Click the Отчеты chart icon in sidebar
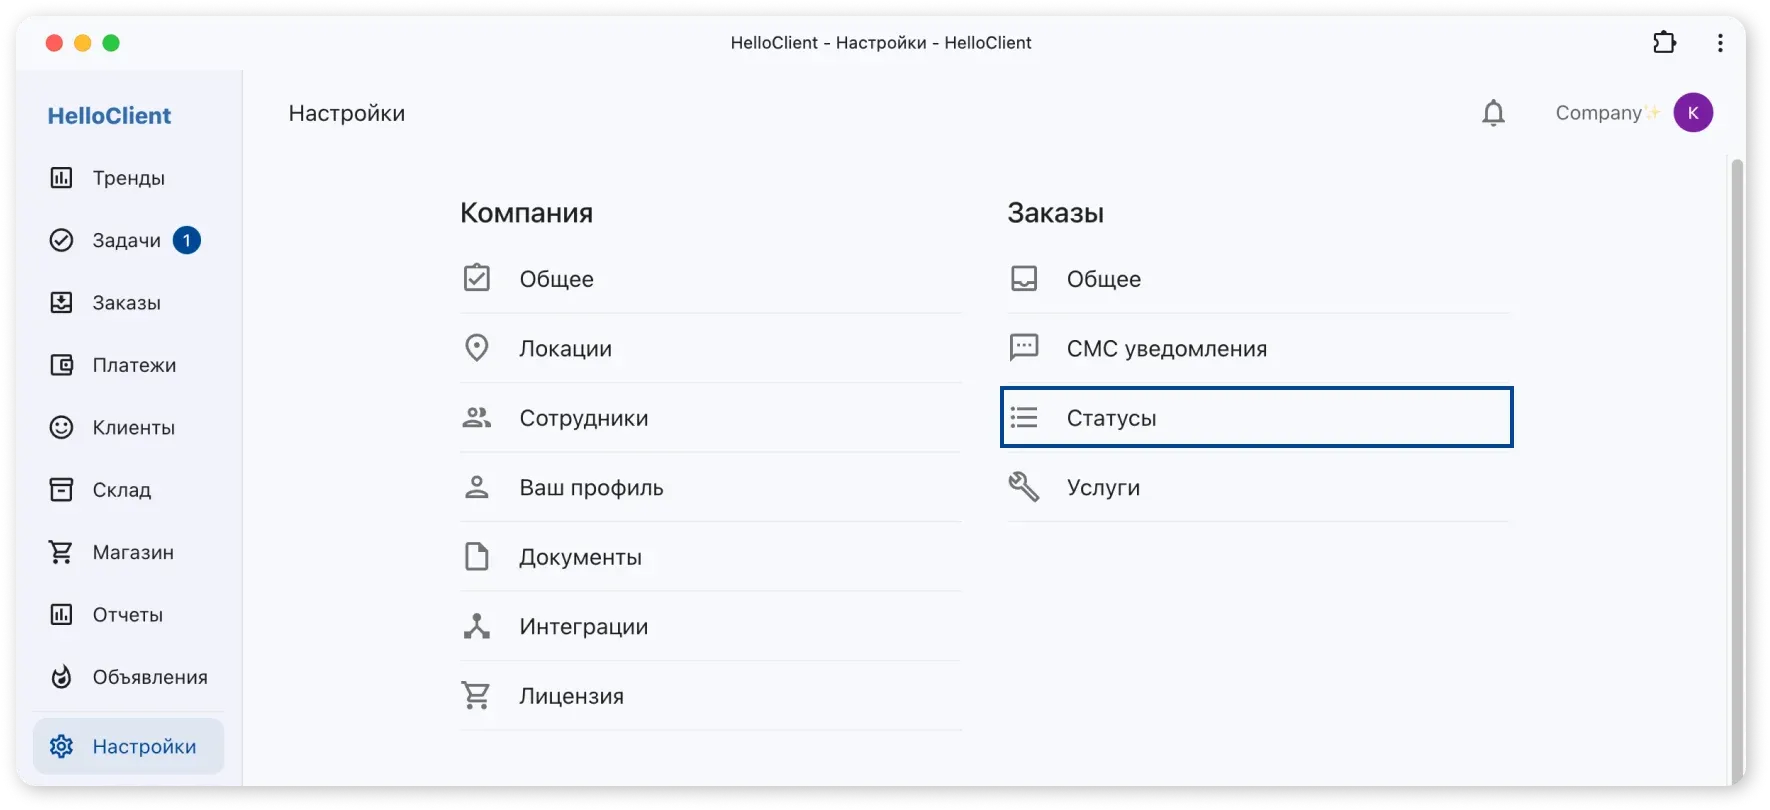 tap(61, 615)
